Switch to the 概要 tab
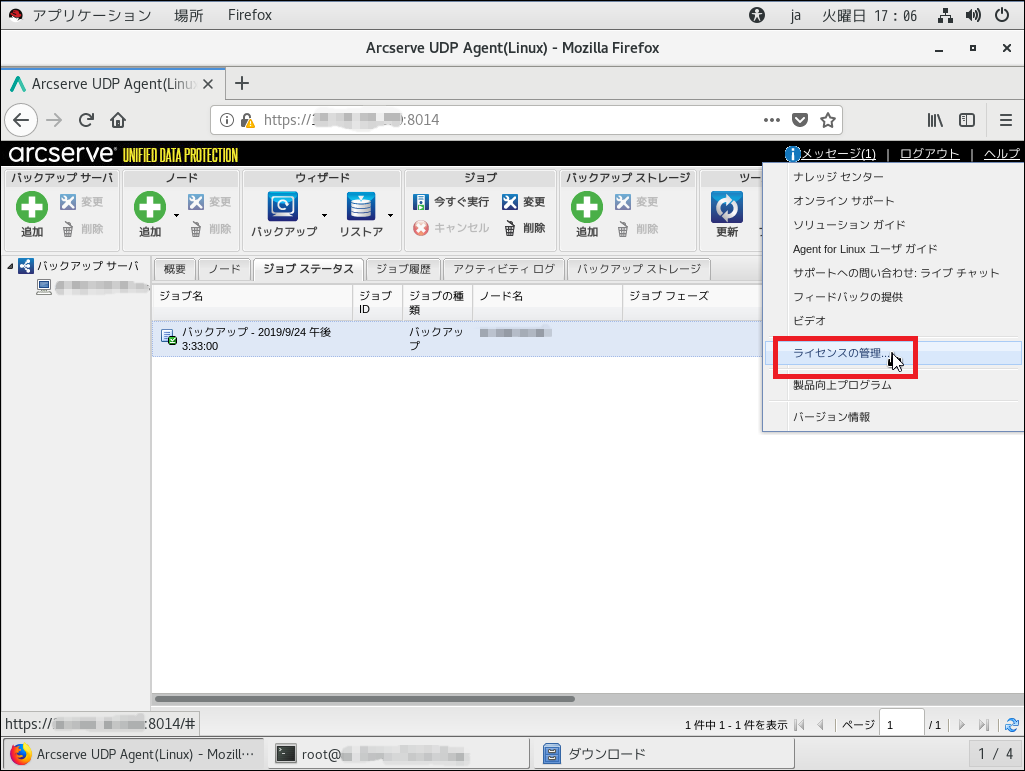1025x771 pixels. (x=175, y=269)
